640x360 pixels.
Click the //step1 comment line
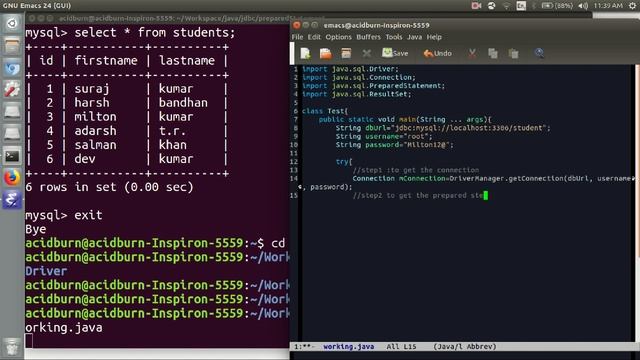point(416,170)
